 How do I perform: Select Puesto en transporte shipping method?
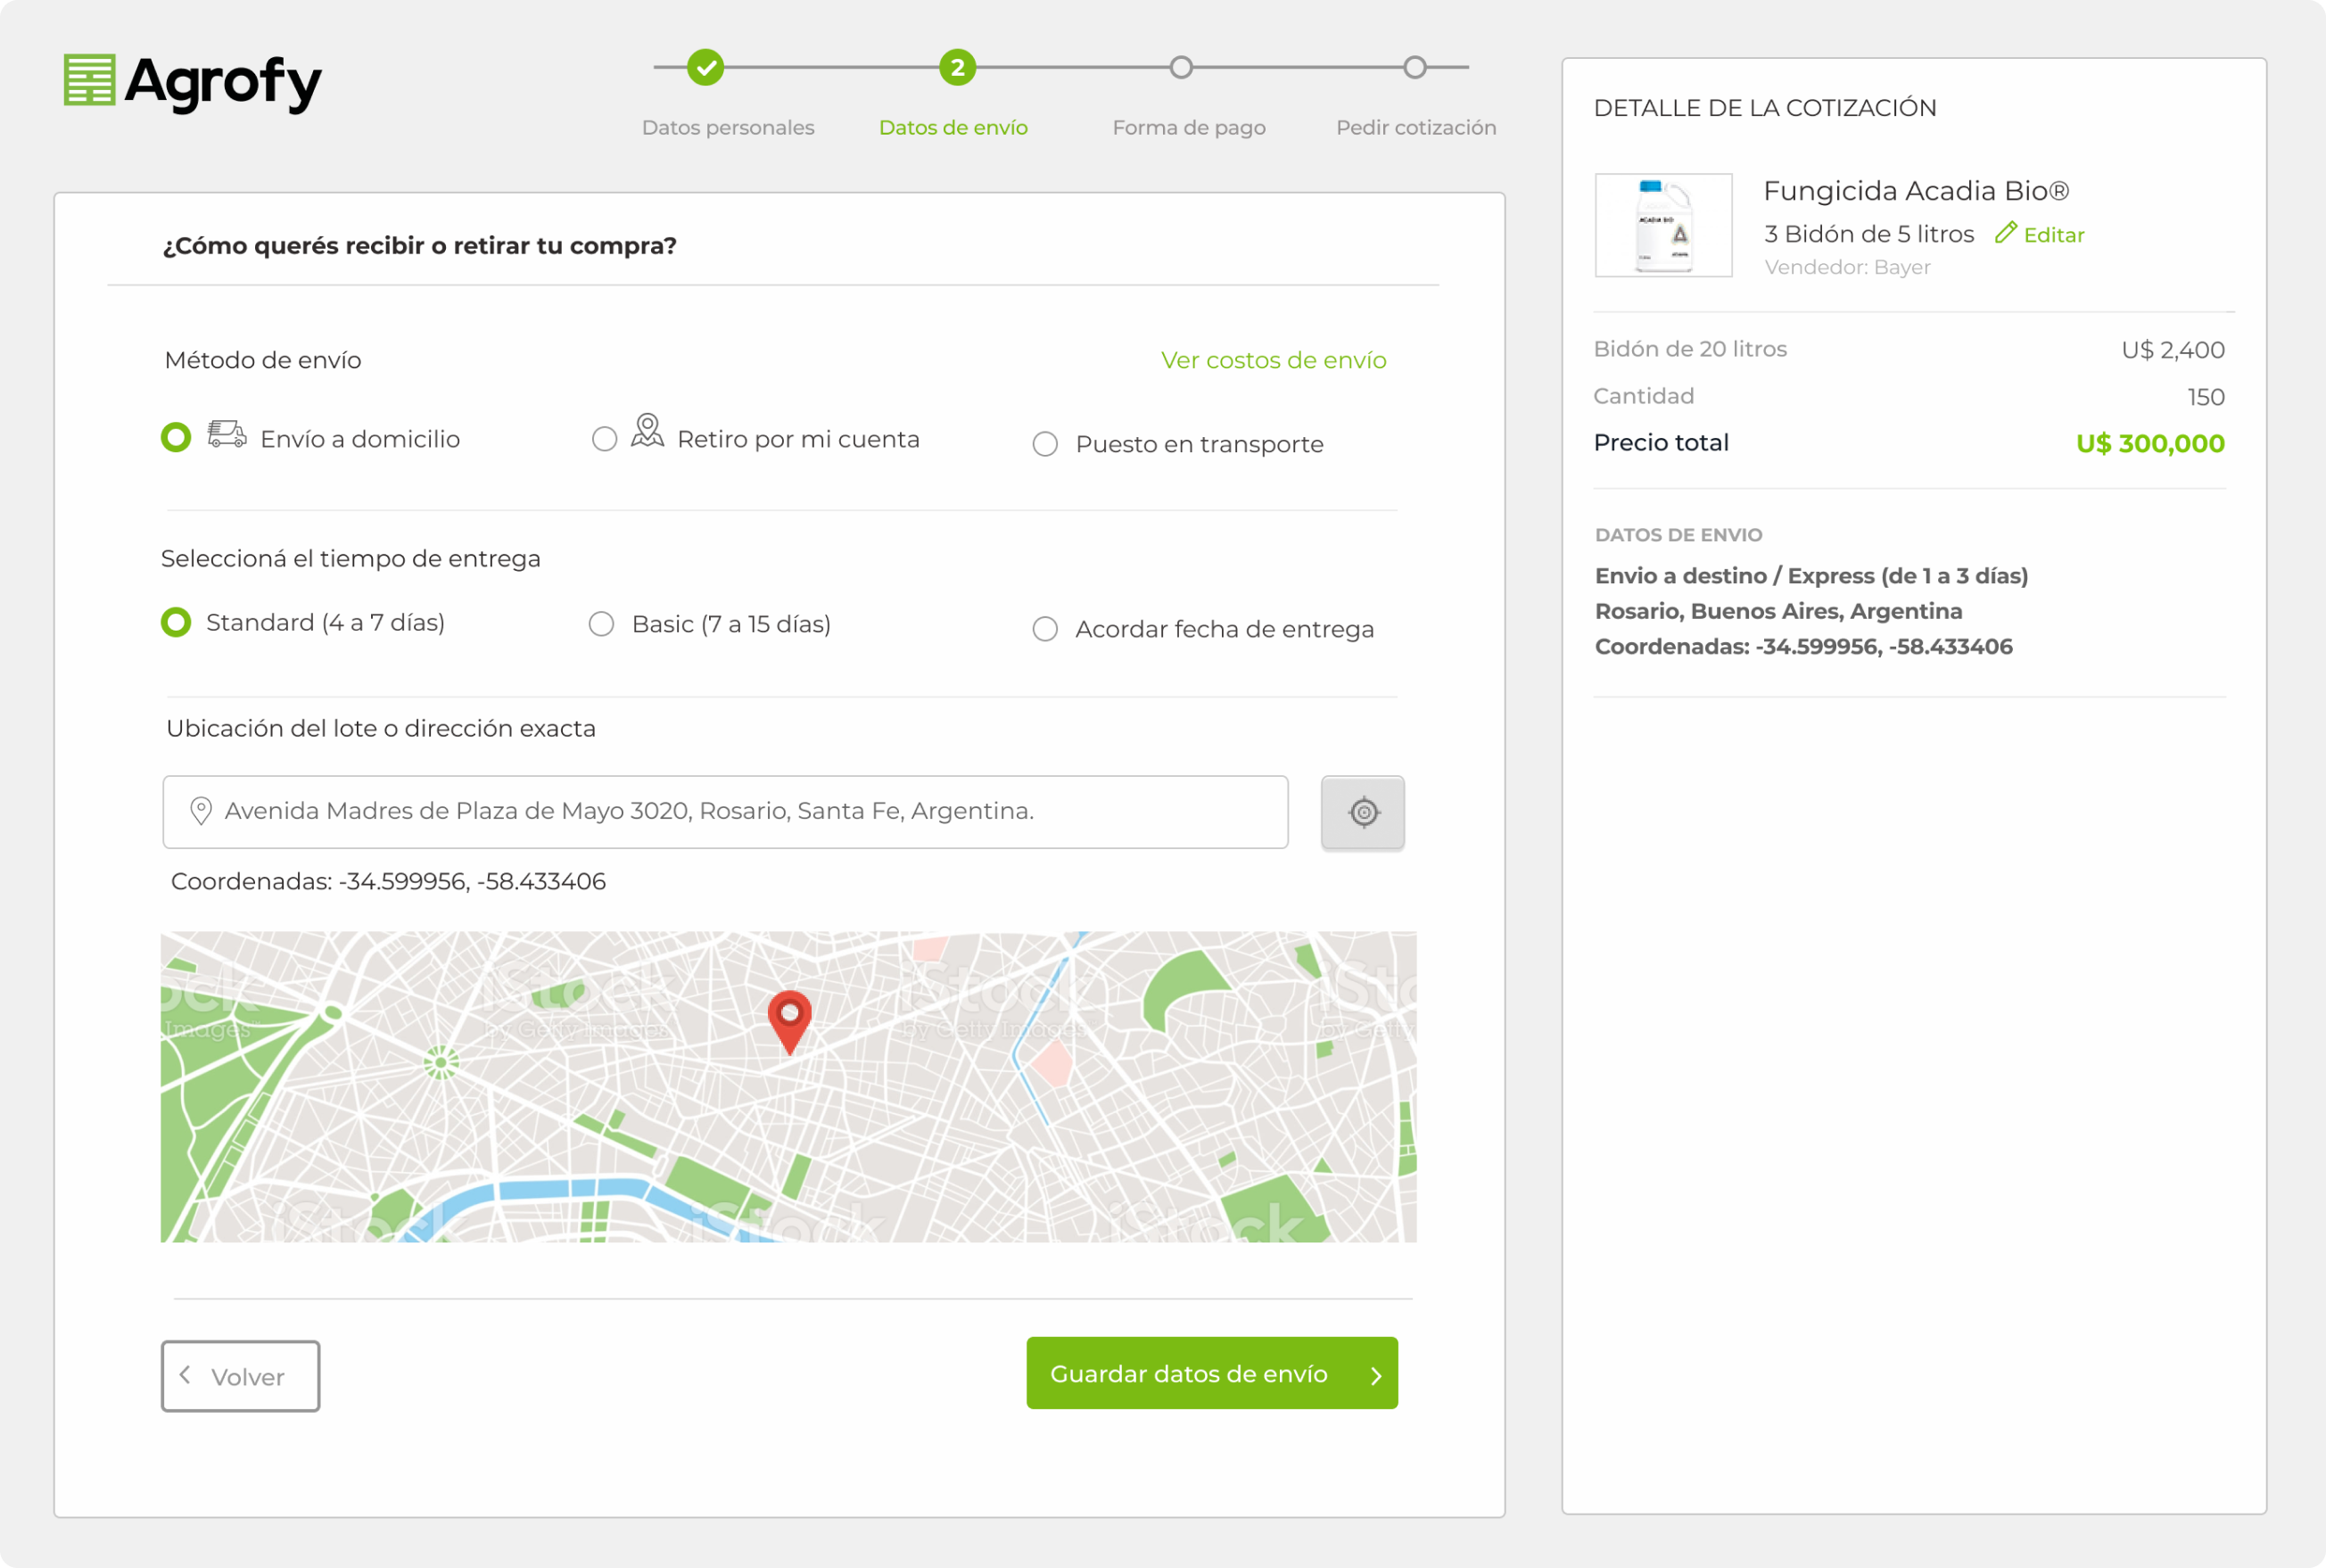1045,444
